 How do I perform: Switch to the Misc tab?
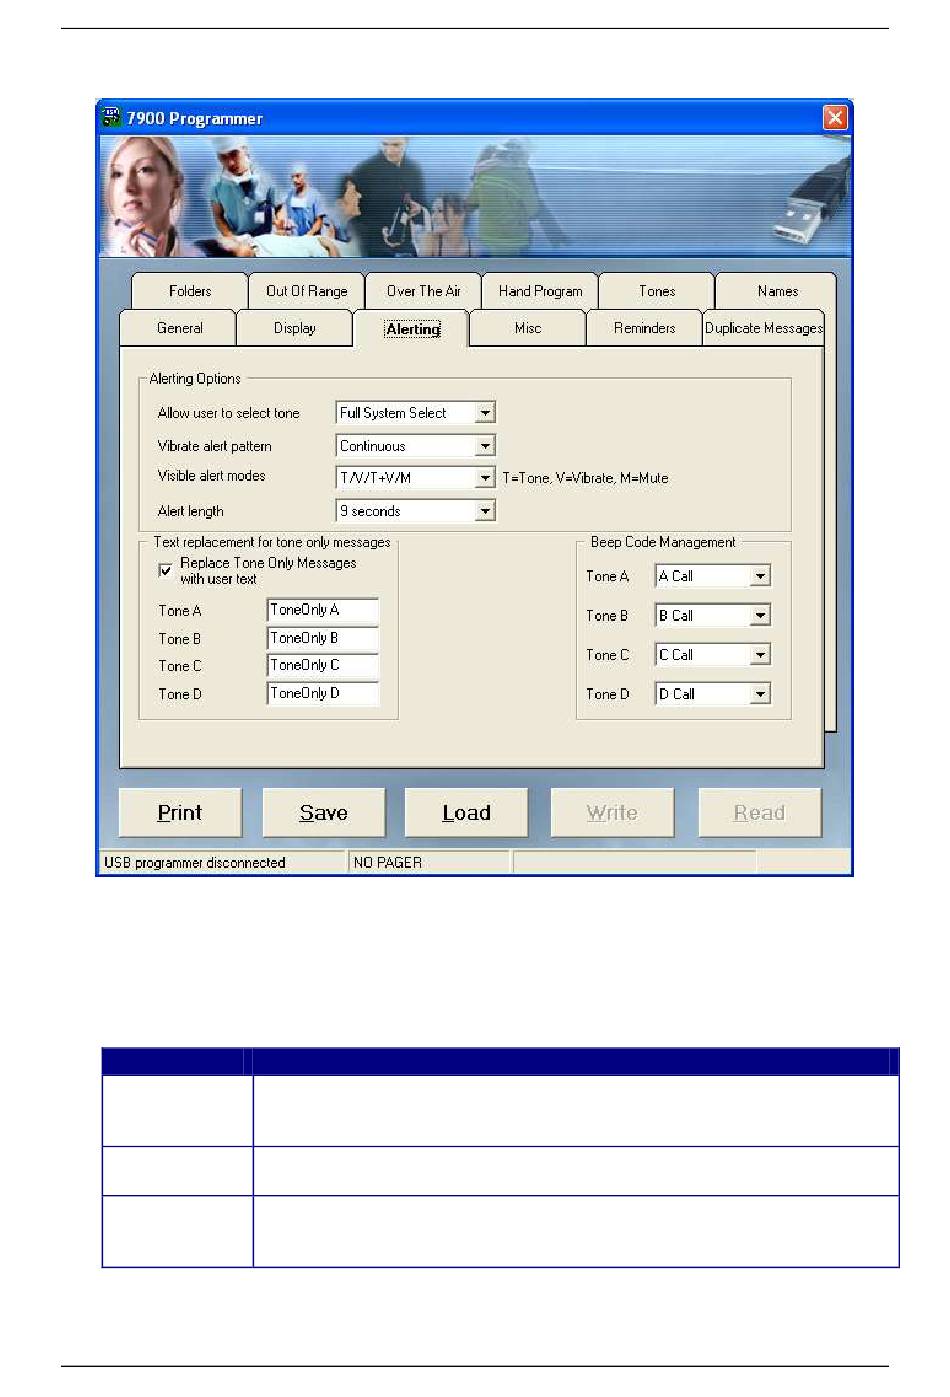click(528, 328)
